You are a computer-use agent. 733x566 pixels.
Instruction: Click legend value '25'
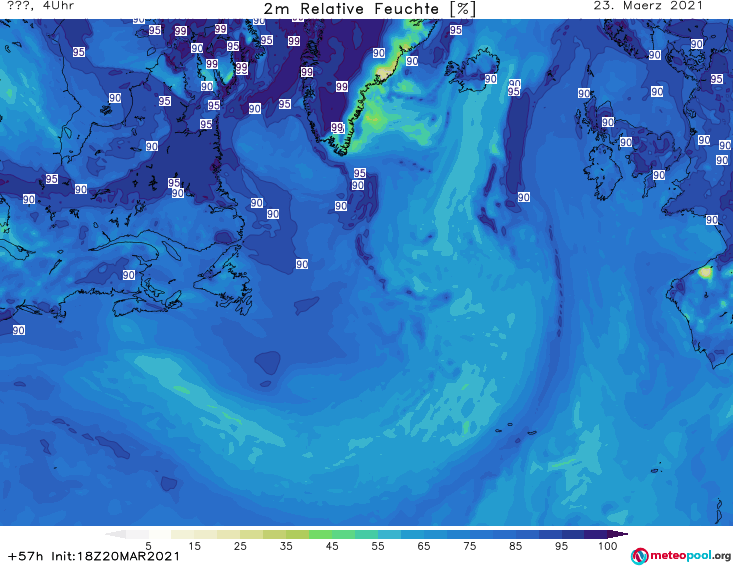(x=240, y=546)
